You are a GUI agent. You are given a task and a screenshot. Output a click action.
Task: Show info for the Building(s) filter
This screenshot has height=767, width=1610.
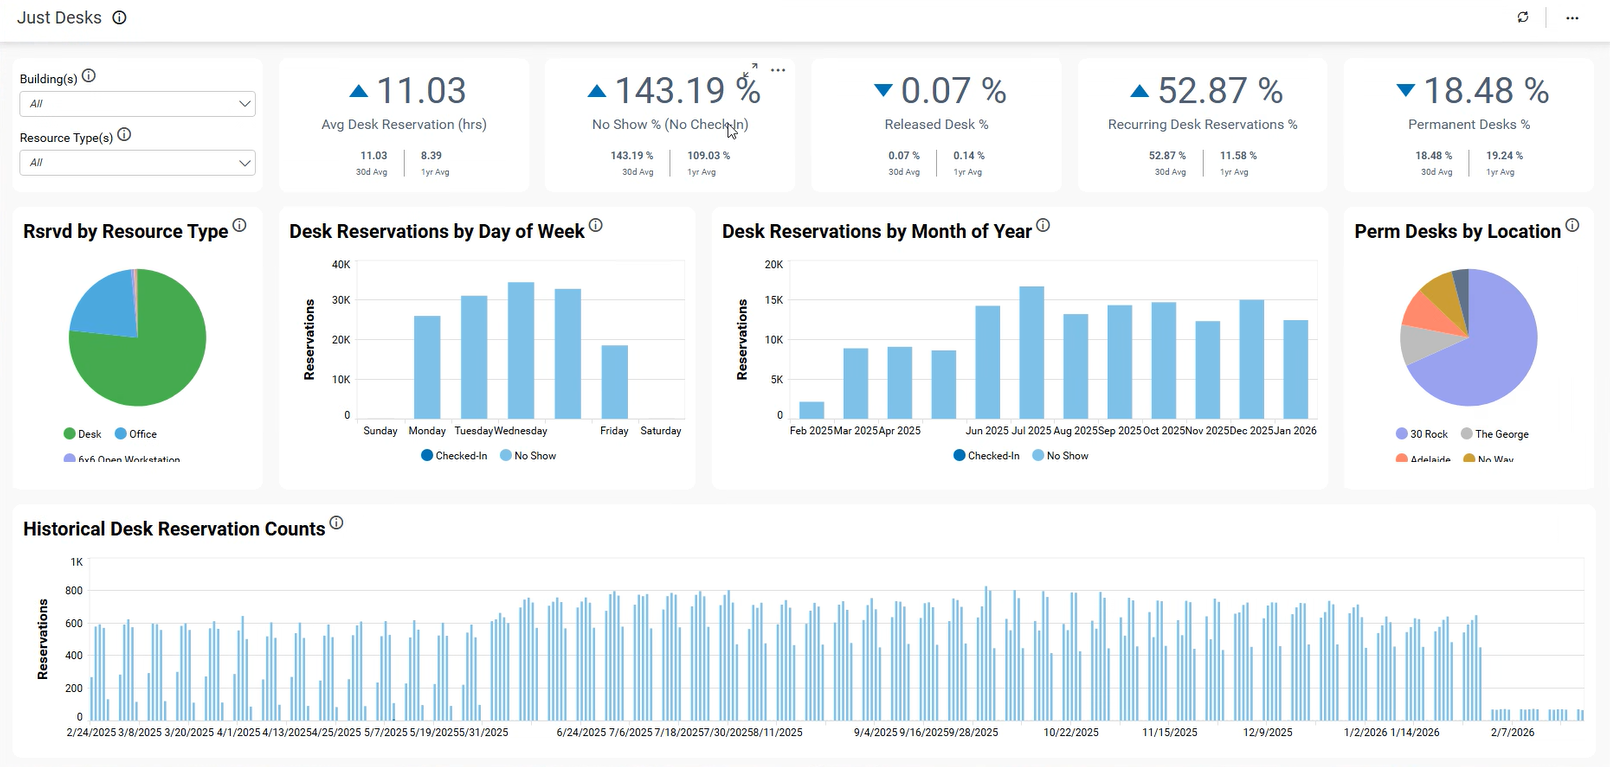89,76
